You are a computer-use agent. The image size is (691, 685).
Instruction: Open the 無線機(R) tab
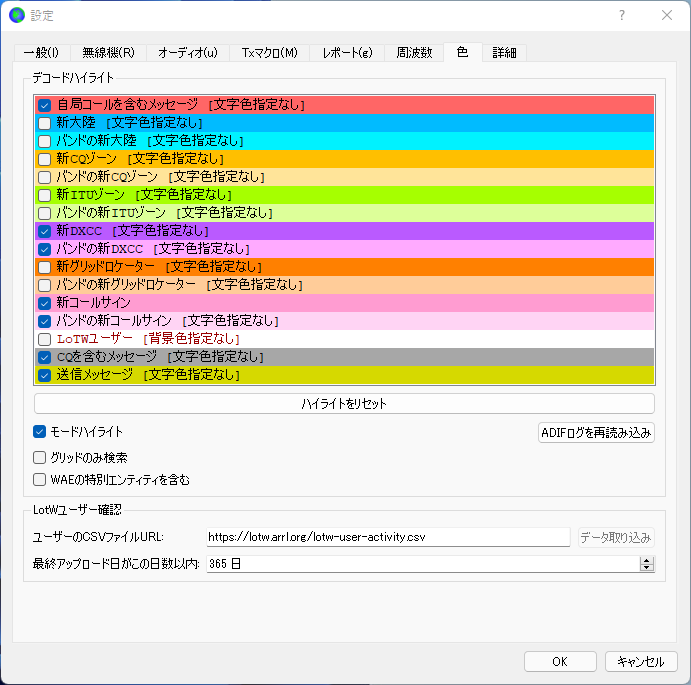click(x=108, y=53)
